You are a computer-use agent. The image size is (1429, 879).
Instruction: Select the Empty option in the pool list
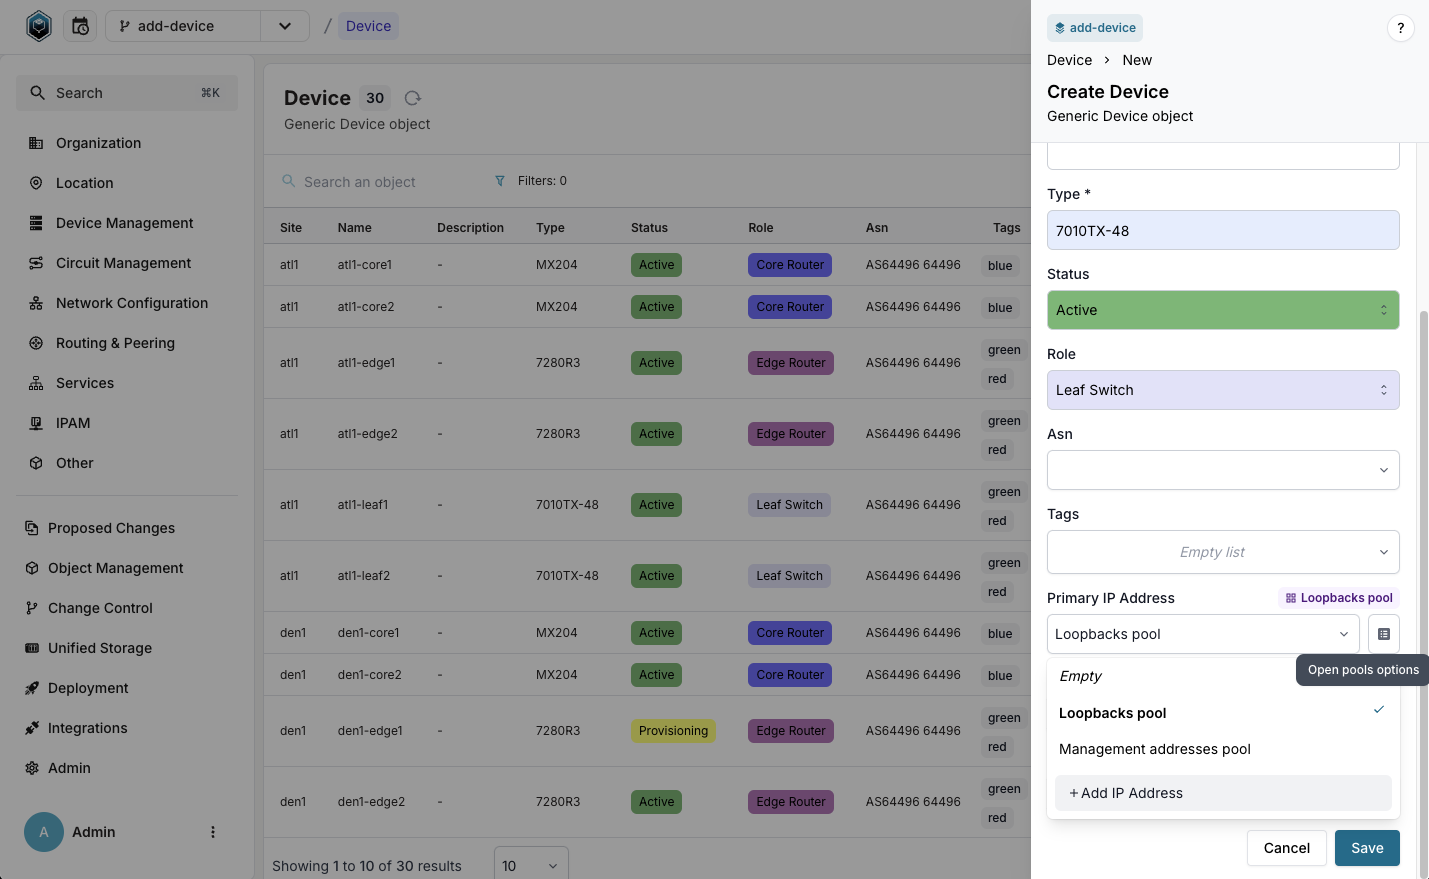click(x=1080, y=676)
